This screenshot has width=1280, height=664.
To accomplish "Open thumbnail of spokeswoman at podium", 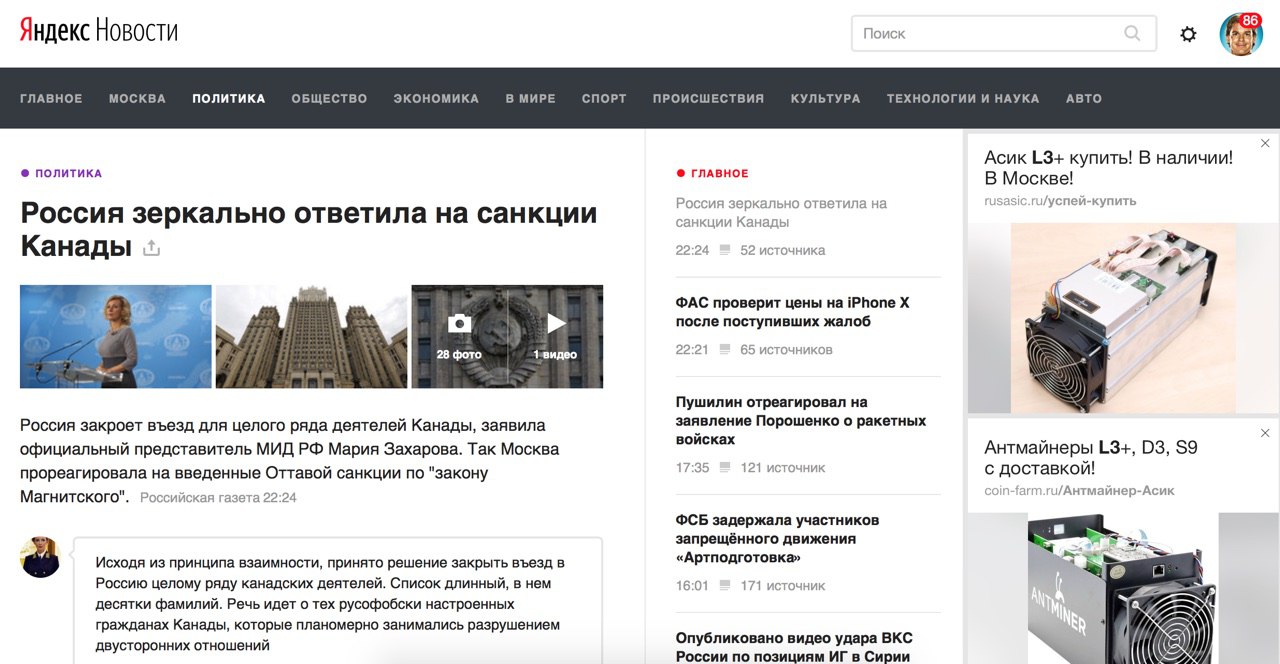I will point(116,336).
